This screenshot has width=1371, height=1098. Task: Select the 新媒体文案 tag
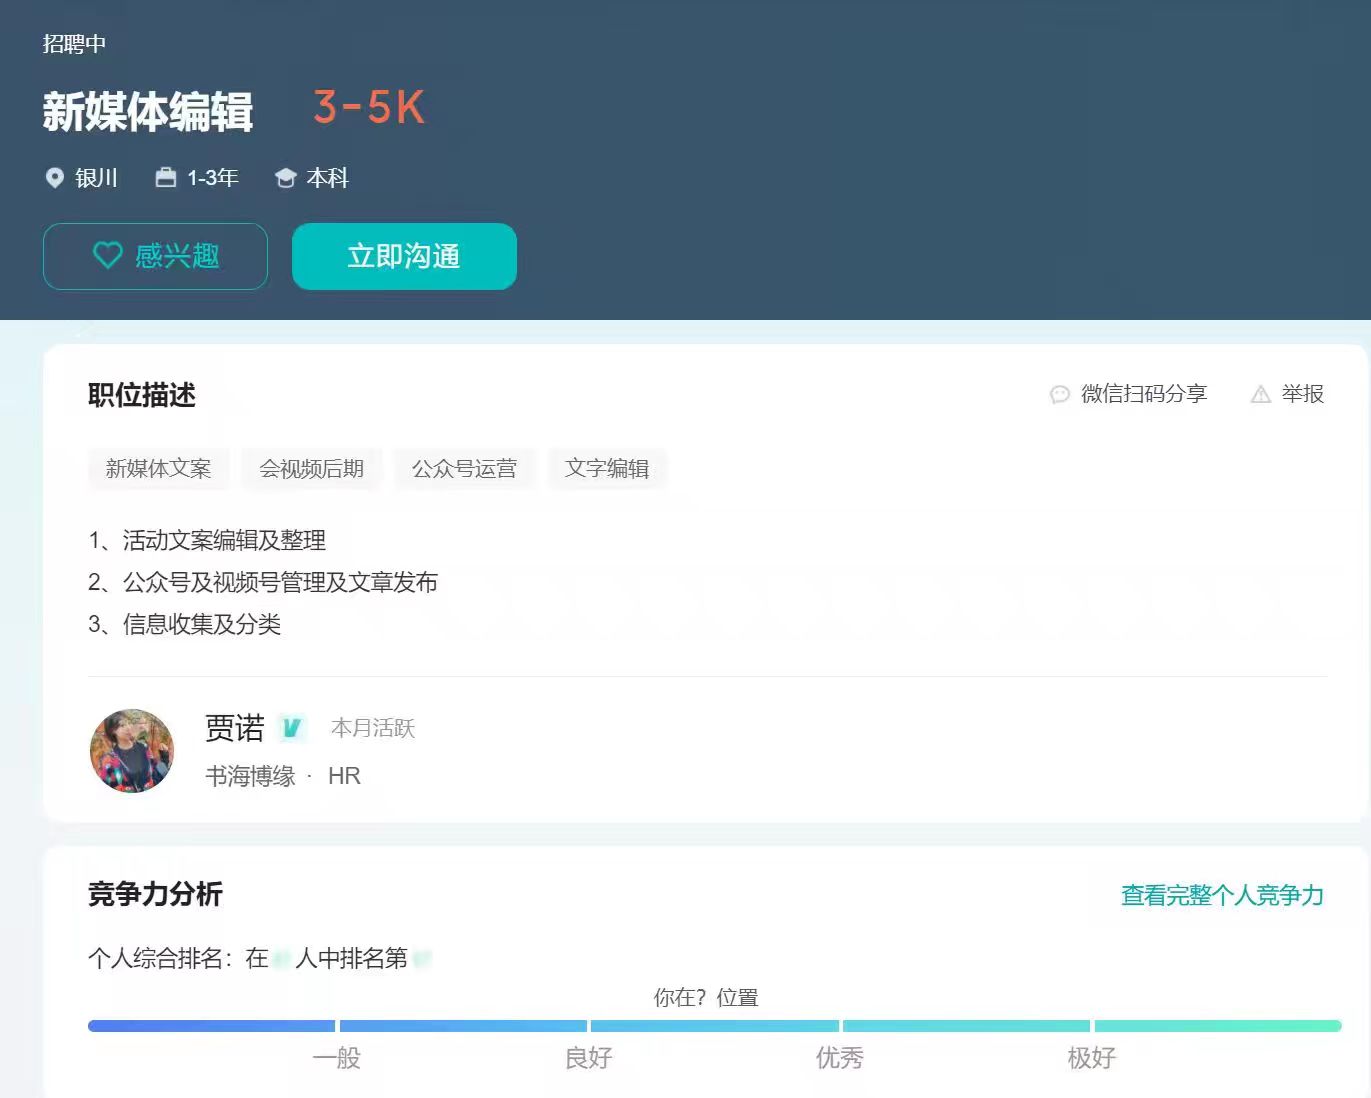pos(158,469)
